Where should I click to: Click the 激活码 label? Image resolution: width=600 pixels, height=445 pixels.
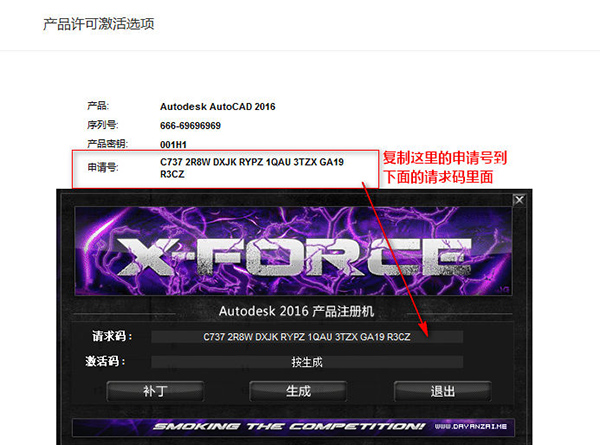pos(105,361)
